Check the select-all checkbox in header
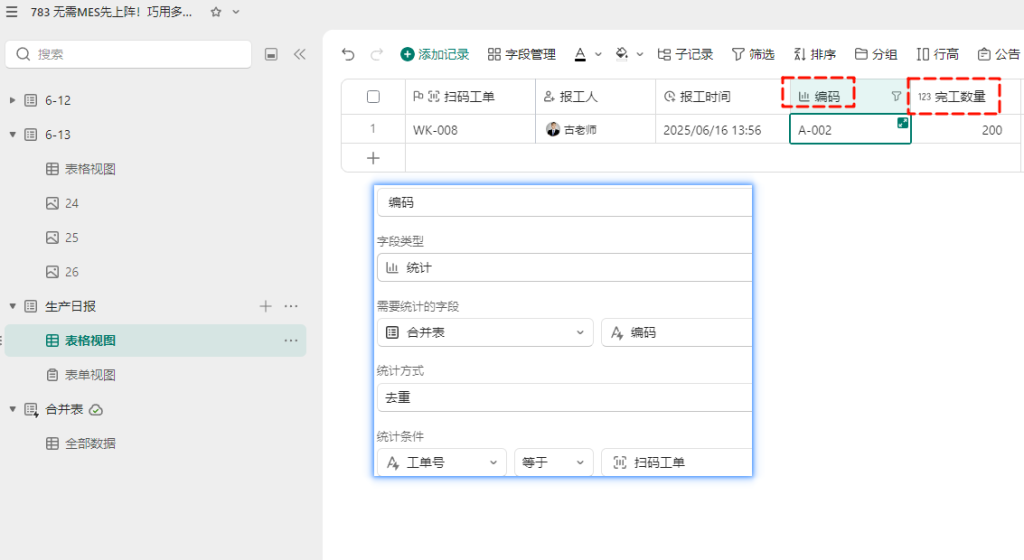1024x560 pixels. (x=373, y=97)
